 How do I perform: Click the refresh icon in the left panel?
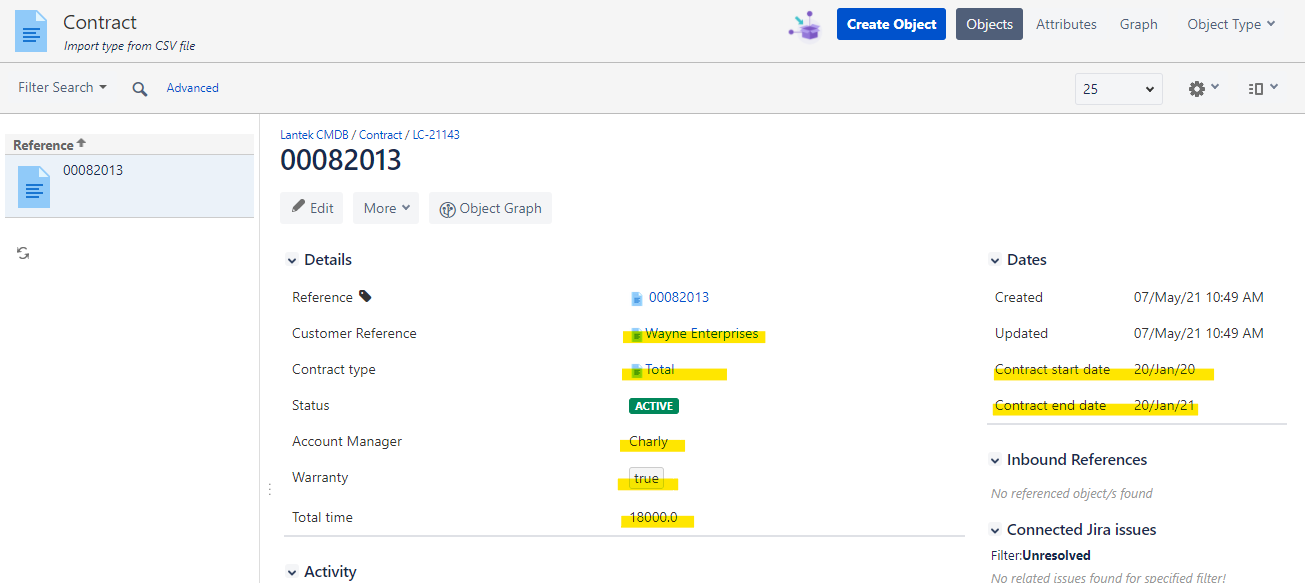(x=23, y=254)
